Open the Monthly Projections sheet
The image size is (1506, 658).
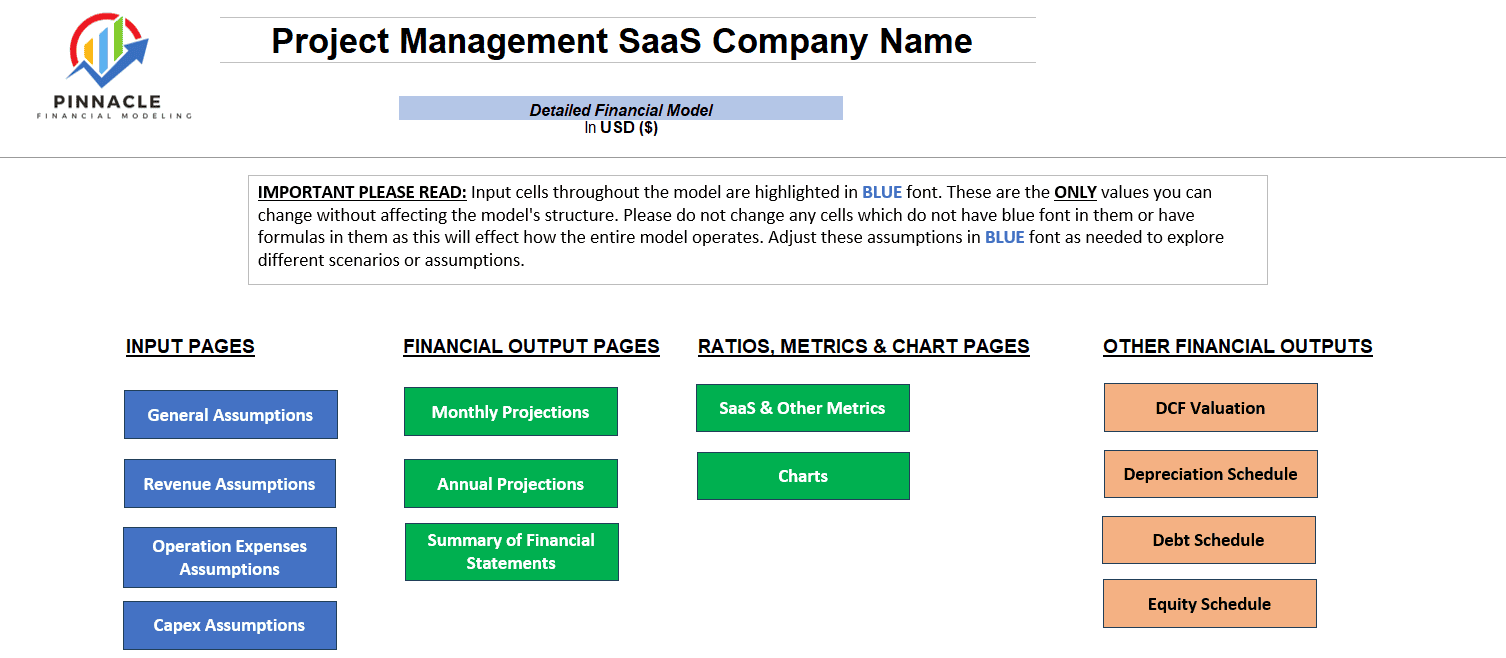[x=511, y=412]
